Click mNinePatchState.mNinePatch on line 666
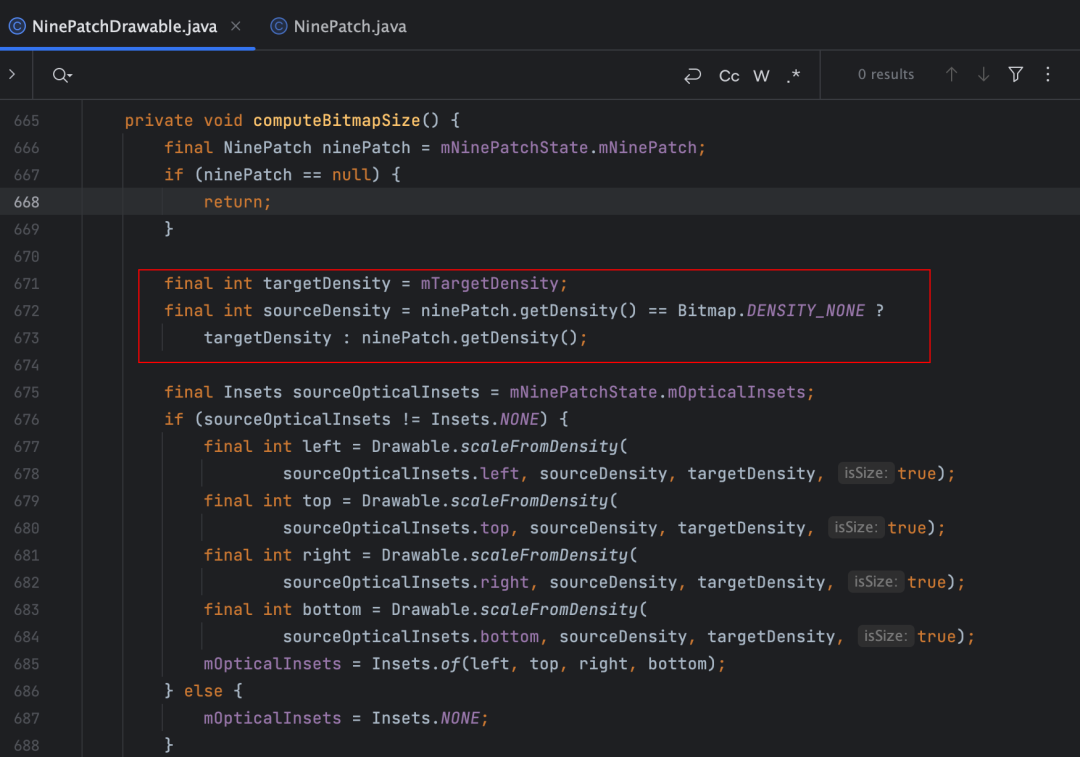1080x757 pixels. 568,147
